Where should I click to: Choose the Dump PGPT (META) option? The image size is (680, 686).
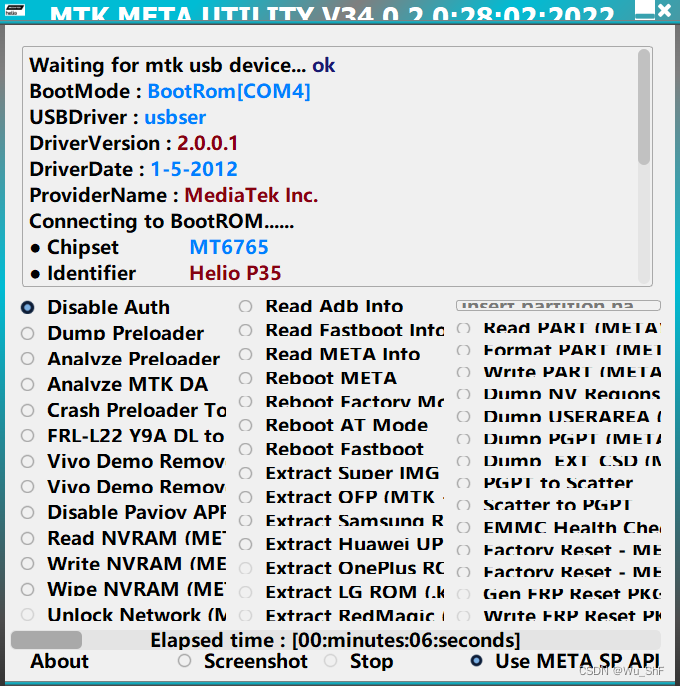click(x=559, y=439)
